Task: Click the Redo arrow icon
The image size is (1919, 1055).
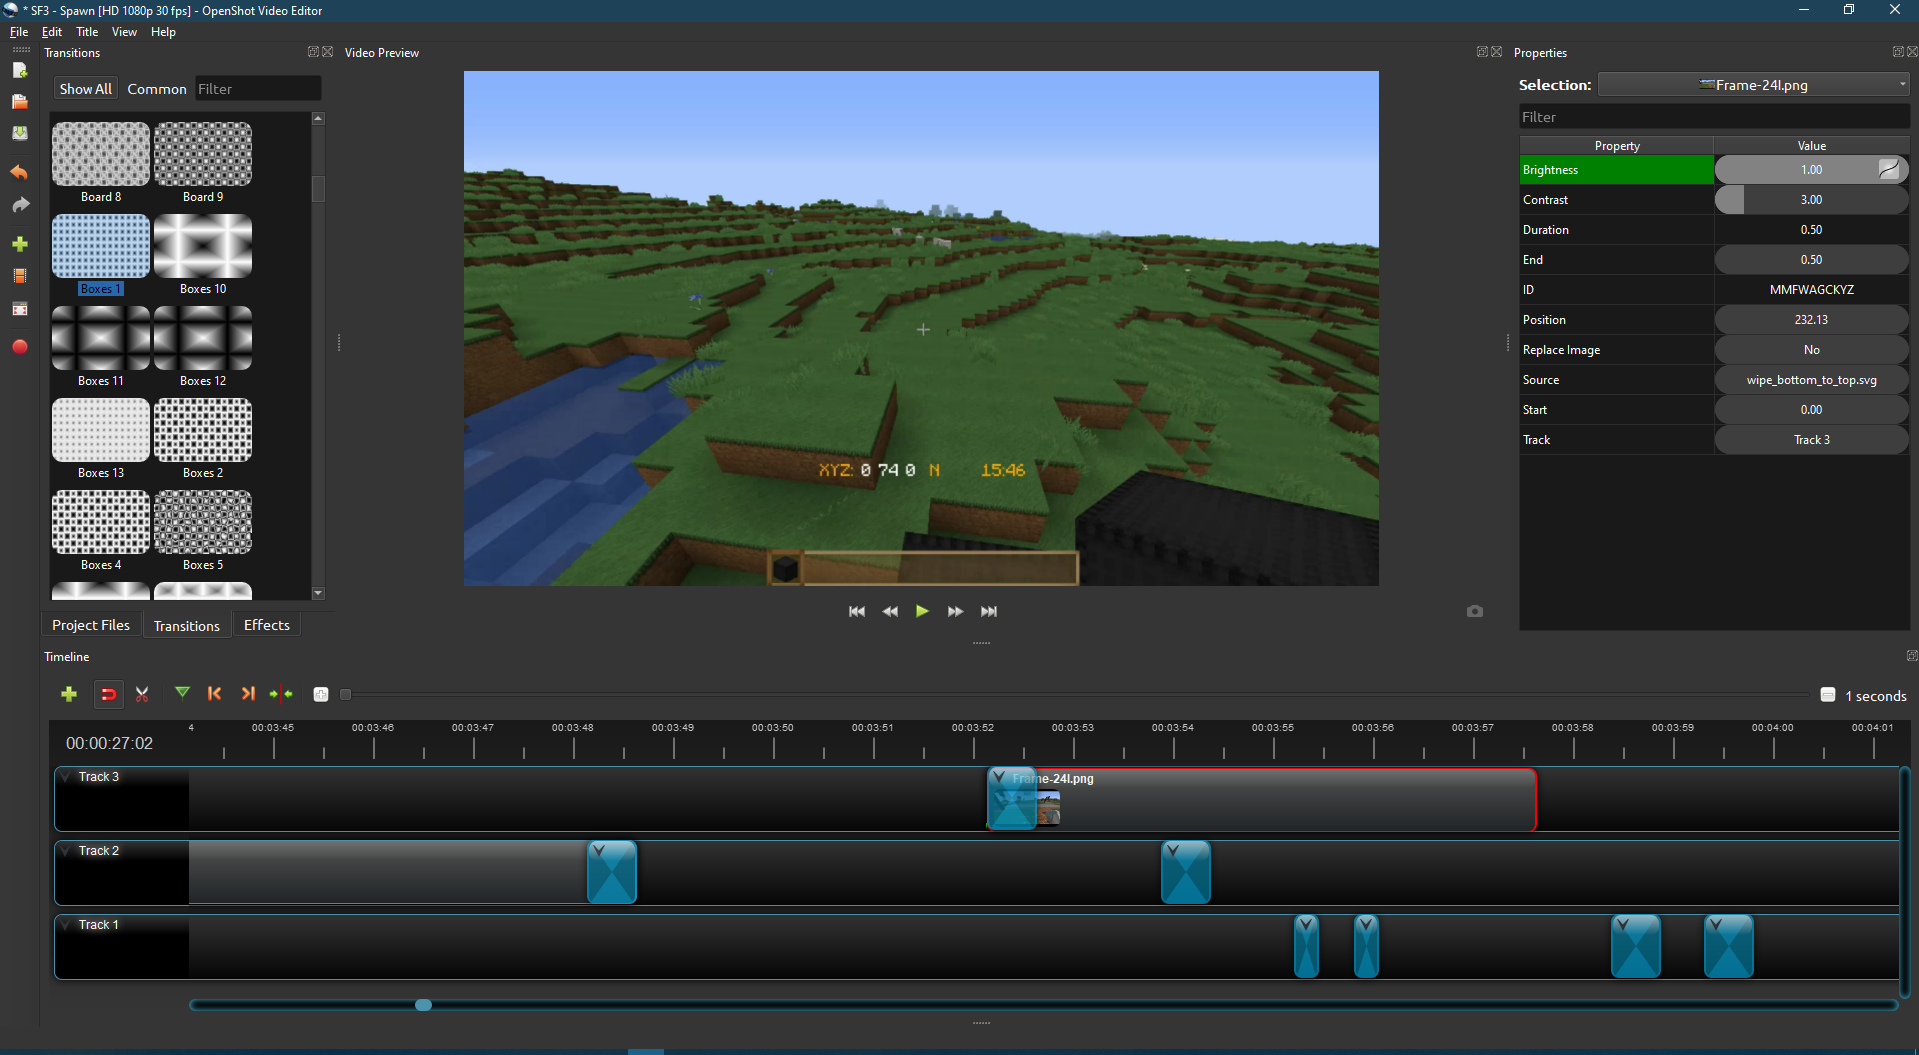Action: coord(19,205)
